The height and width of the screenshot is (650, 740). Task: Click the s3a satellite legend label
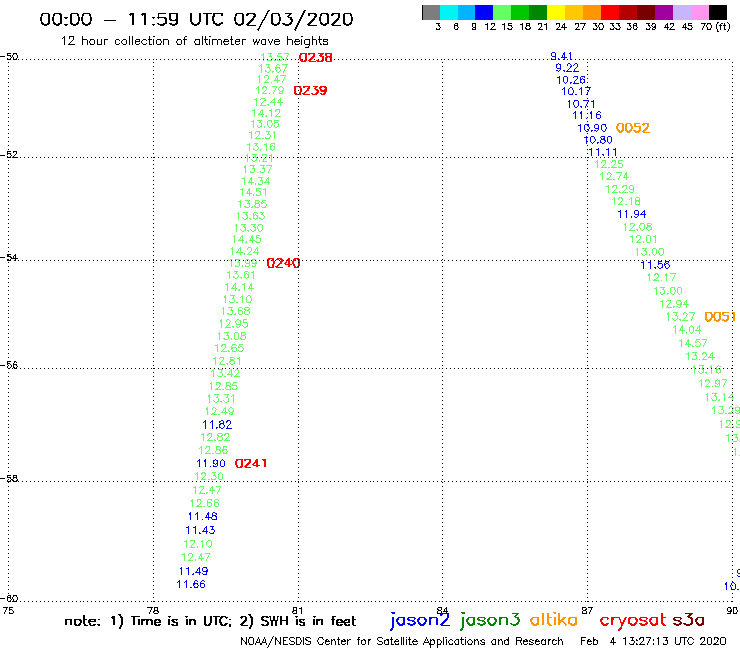(x=688, y=621)
